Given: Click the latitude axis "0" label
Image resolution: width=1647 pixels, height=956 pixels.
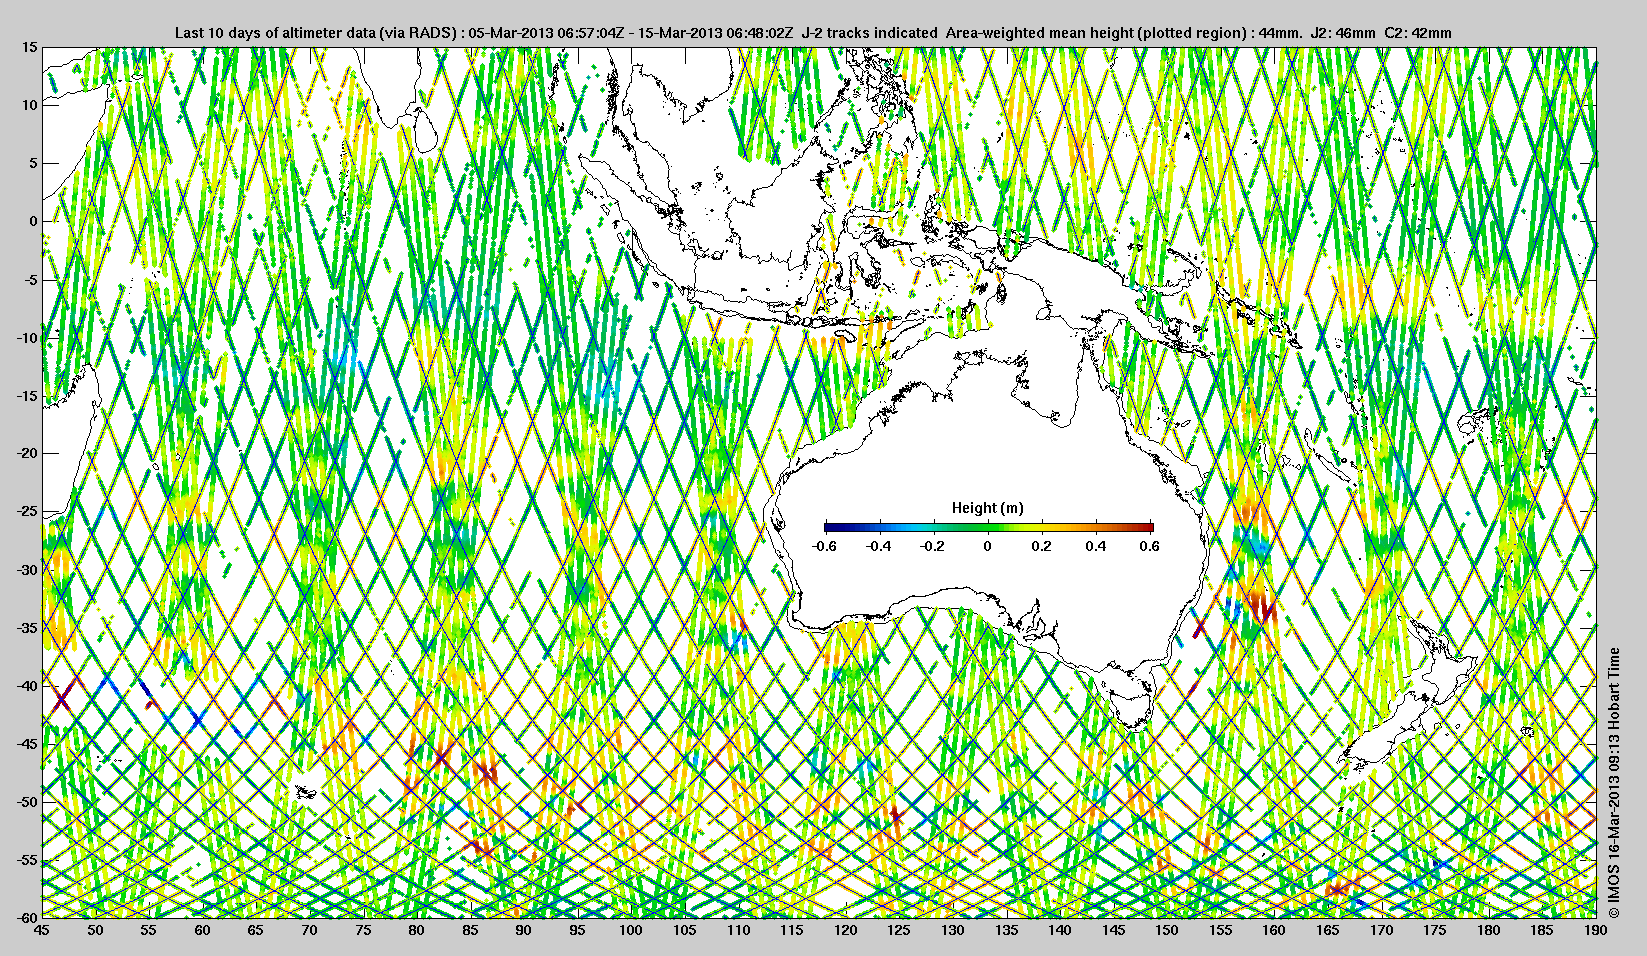Looking at the screenshot, I should (x=33, y=221).
